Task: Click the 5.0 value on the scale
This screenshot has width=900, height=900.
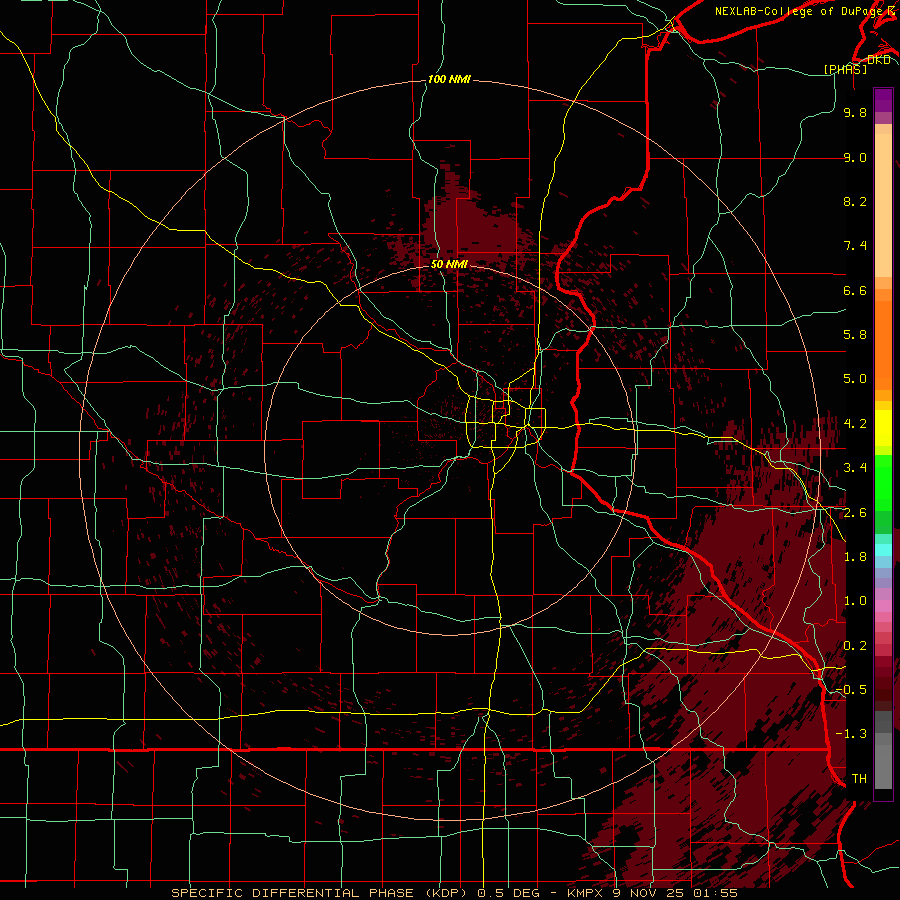Action: click(855, 379)
